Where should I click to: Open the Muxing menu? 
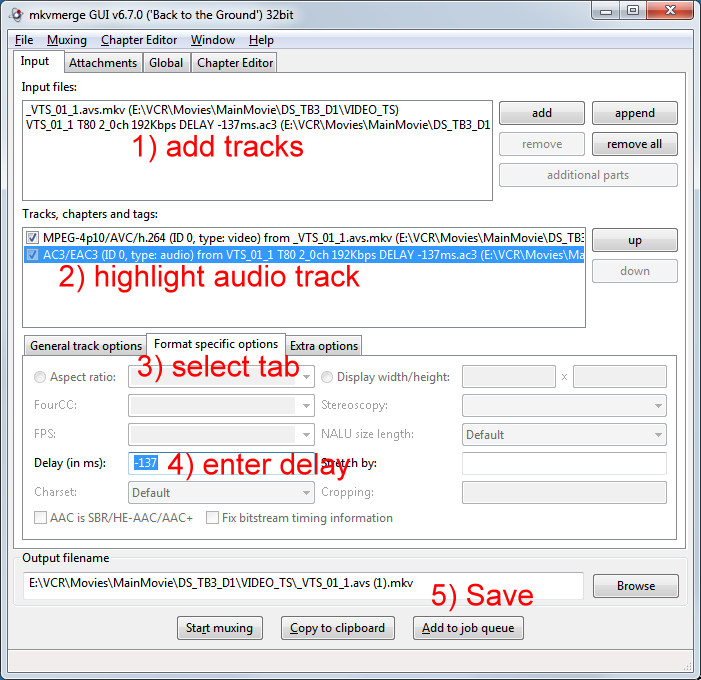click(67, 40)
